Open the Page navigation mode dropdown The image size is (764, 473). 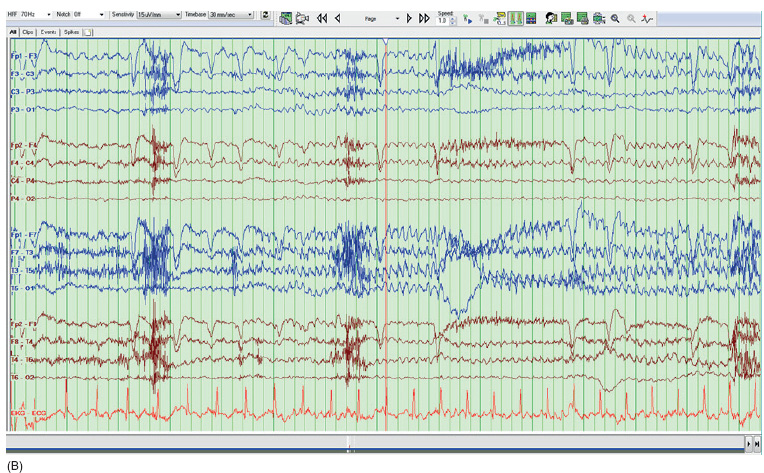[397, 18]
